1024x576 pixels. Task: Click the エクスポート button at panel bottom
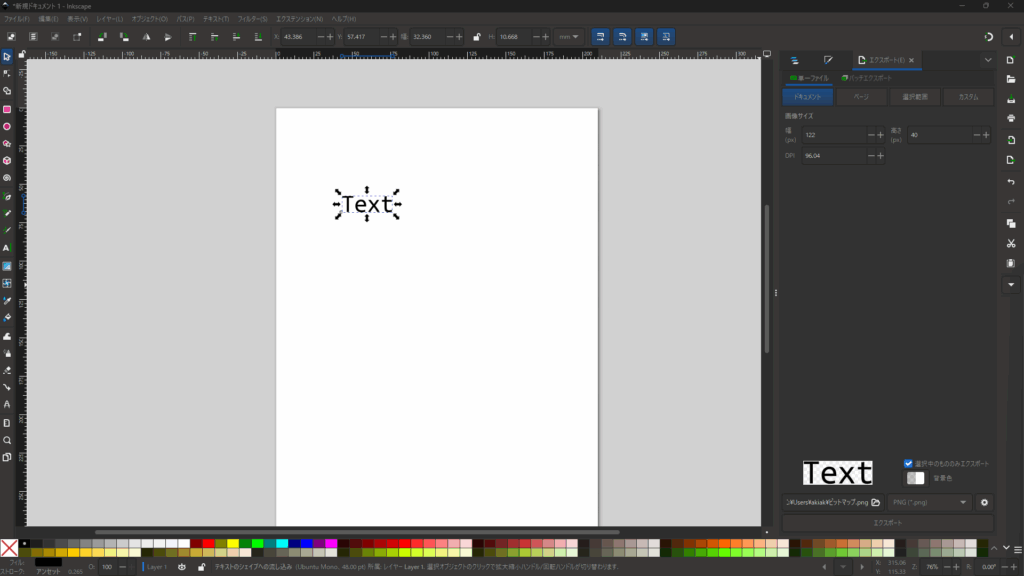pyautogui.click(x=888, y=523)
